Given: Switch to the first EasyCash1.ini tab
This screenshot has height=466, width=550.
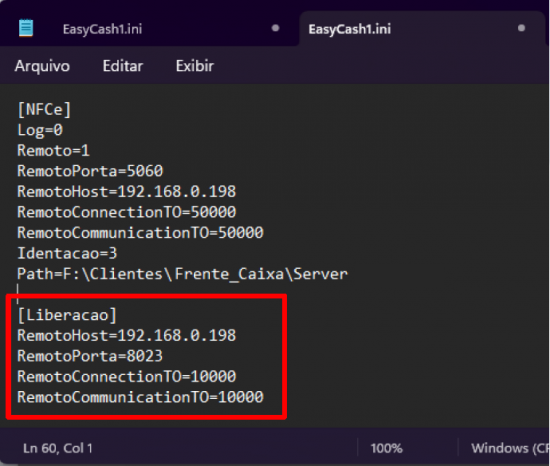Looking at the screenshot, I should tap(102, 29).
